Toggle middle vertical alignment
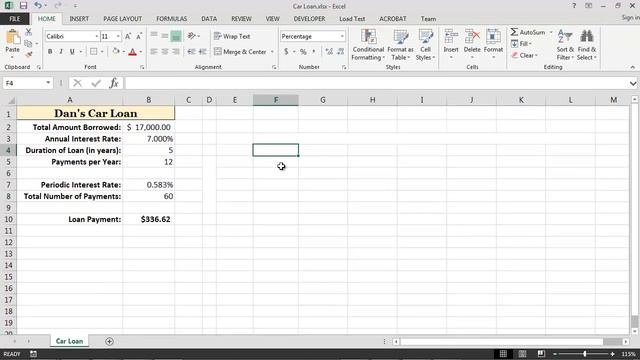Image resolution: width=640 pixels, height=360 pixels. pyautogui.click(x=165, y=36)
